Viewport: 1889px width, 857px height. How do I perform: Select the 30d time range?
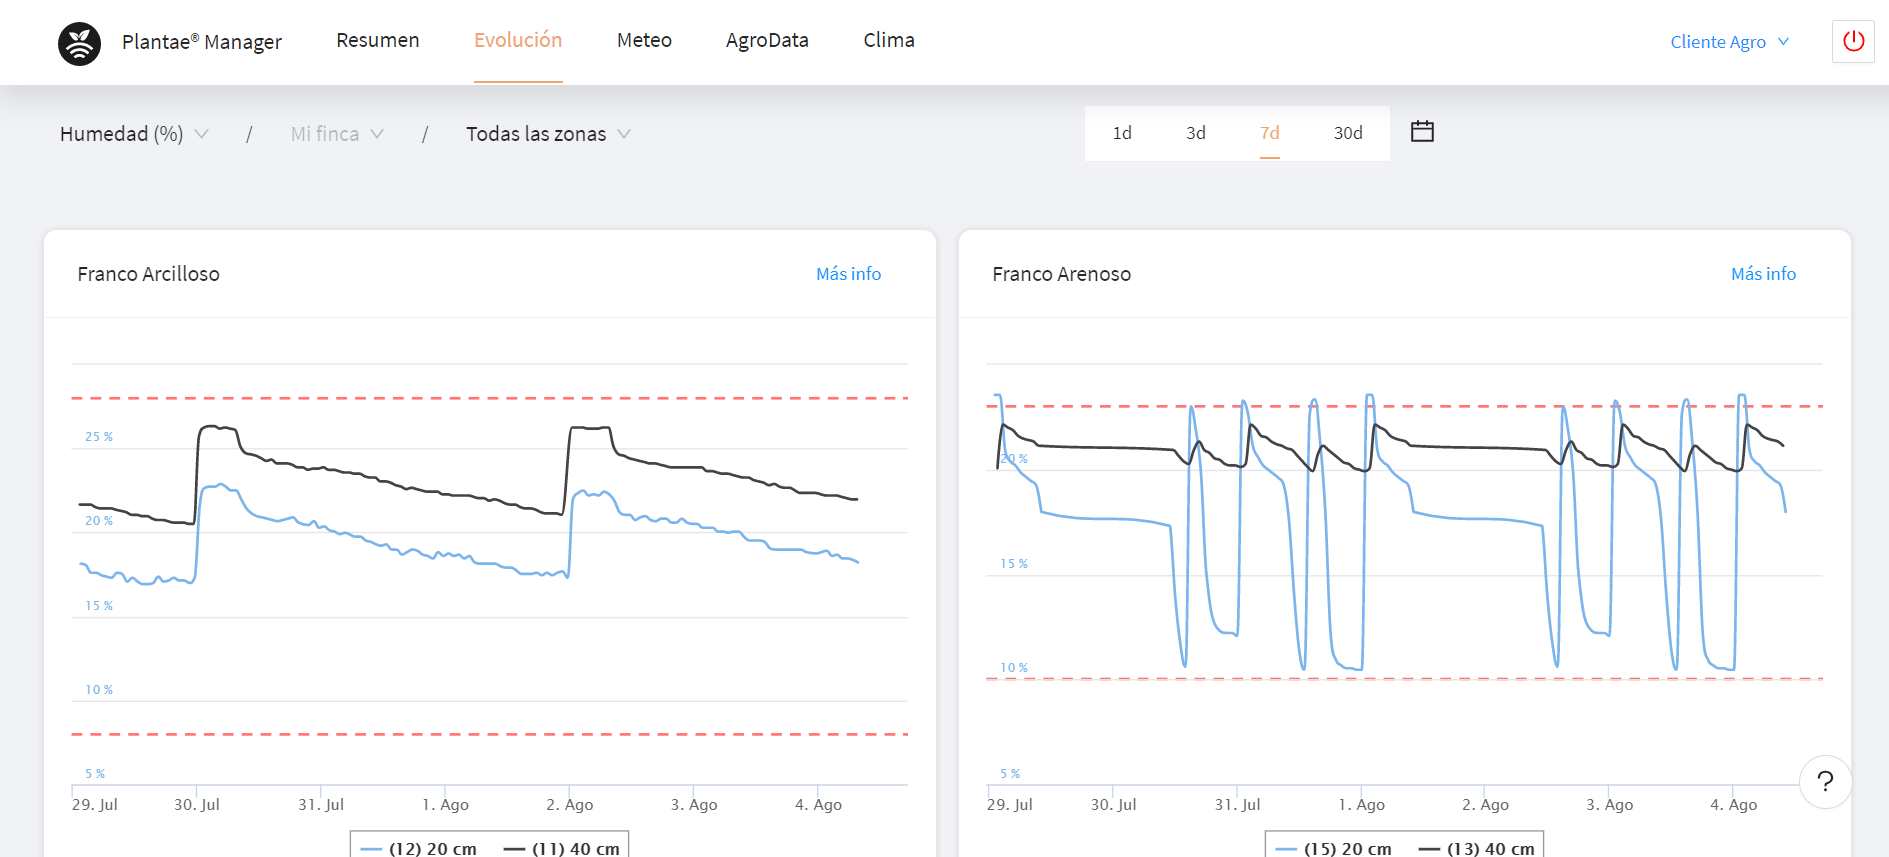coord(1347,133)
